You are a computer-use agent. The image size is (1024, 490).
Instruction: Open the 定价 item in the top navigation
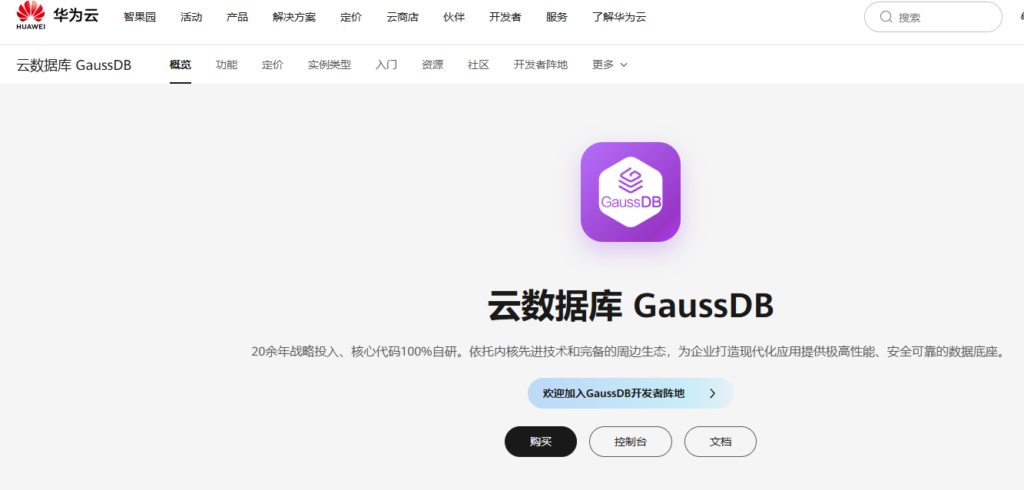point(351,17)
